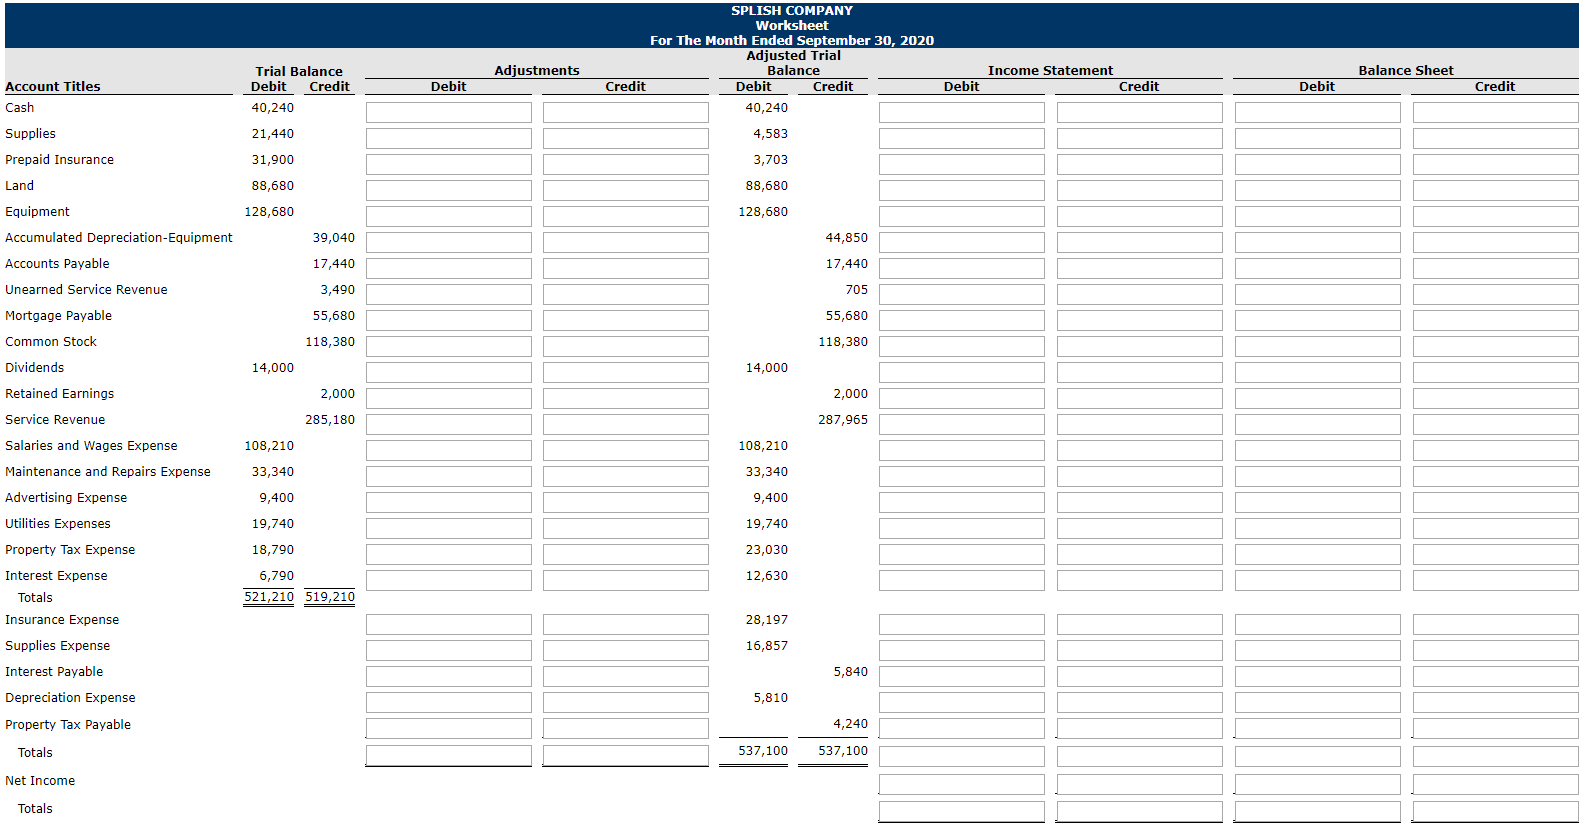Screen dimensions: 1594x838
Task: Click Balance Sheet Debit field for Cash
Action: click(x=1318, y=112)
